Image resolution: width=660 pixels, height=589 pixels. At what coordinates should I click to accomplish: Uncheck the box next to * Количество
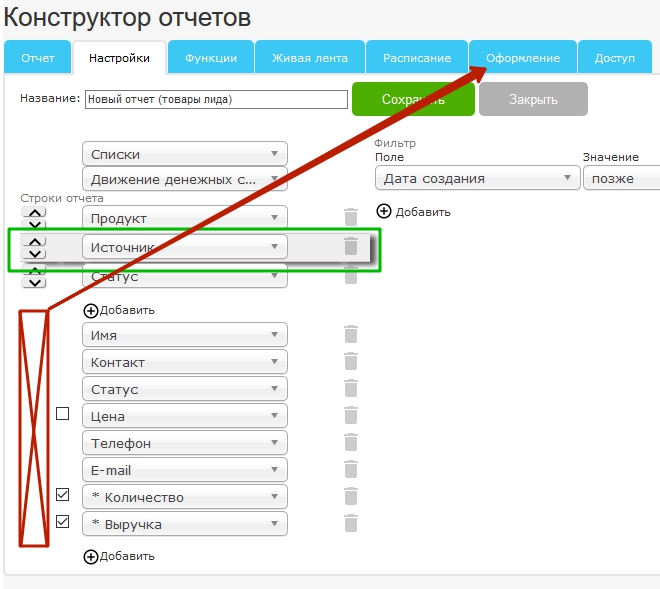pyautogui.click(x=62, y=495)
